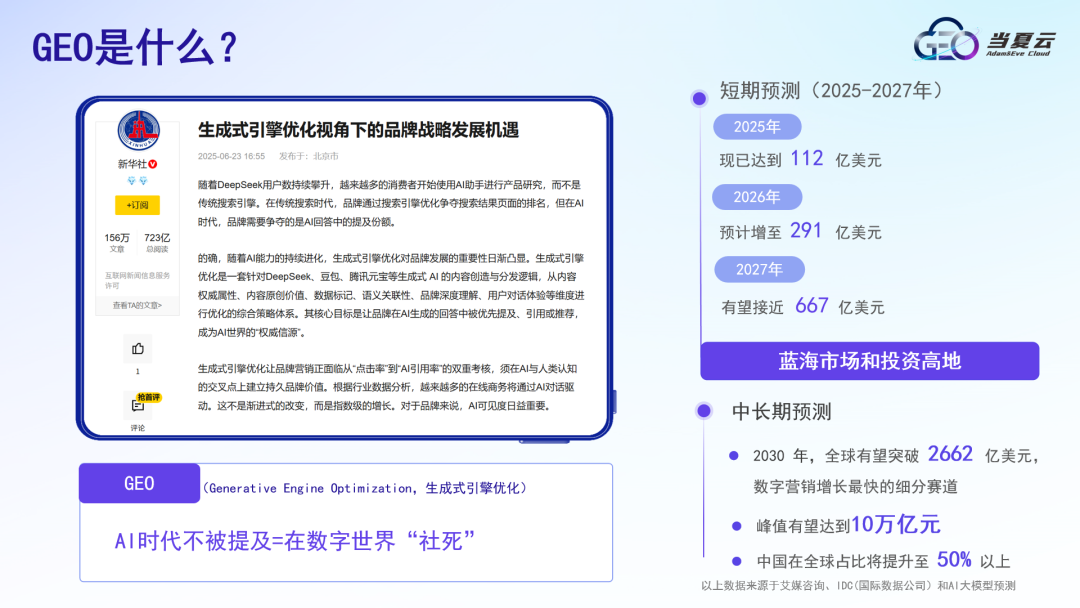Click the red verified badge beside 新华社

click(153, 164)
